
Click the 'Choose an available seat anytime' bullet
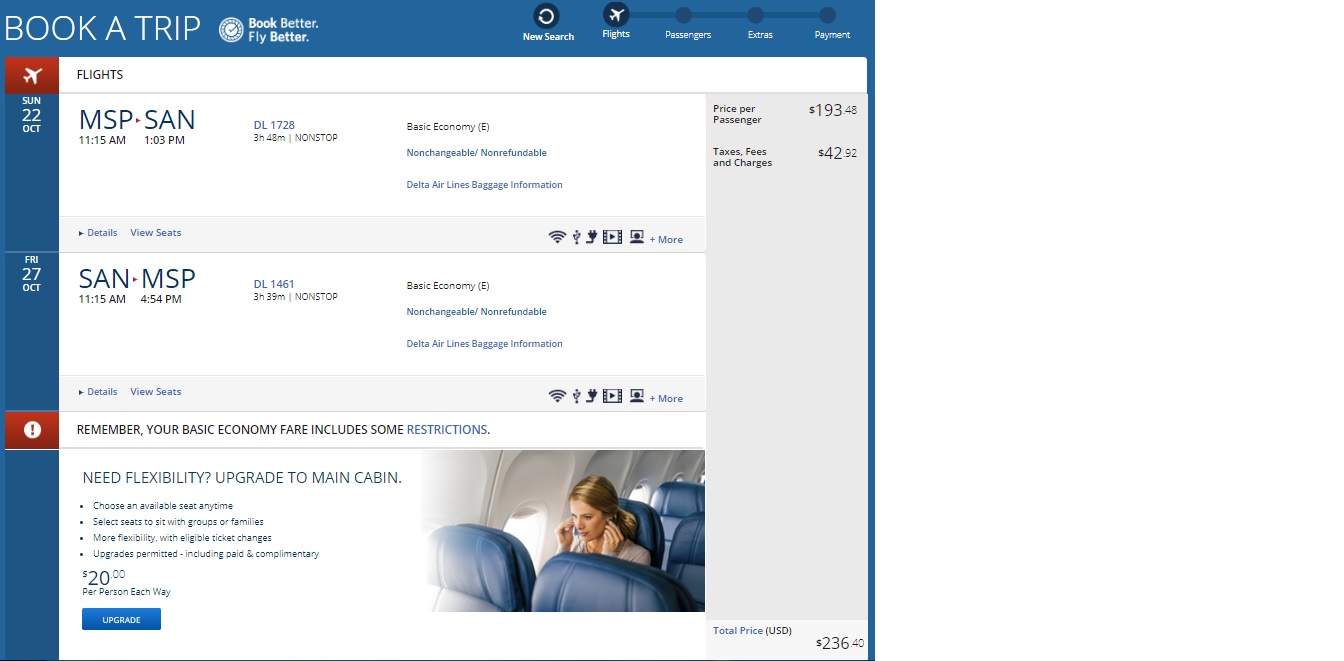[163, 506]
